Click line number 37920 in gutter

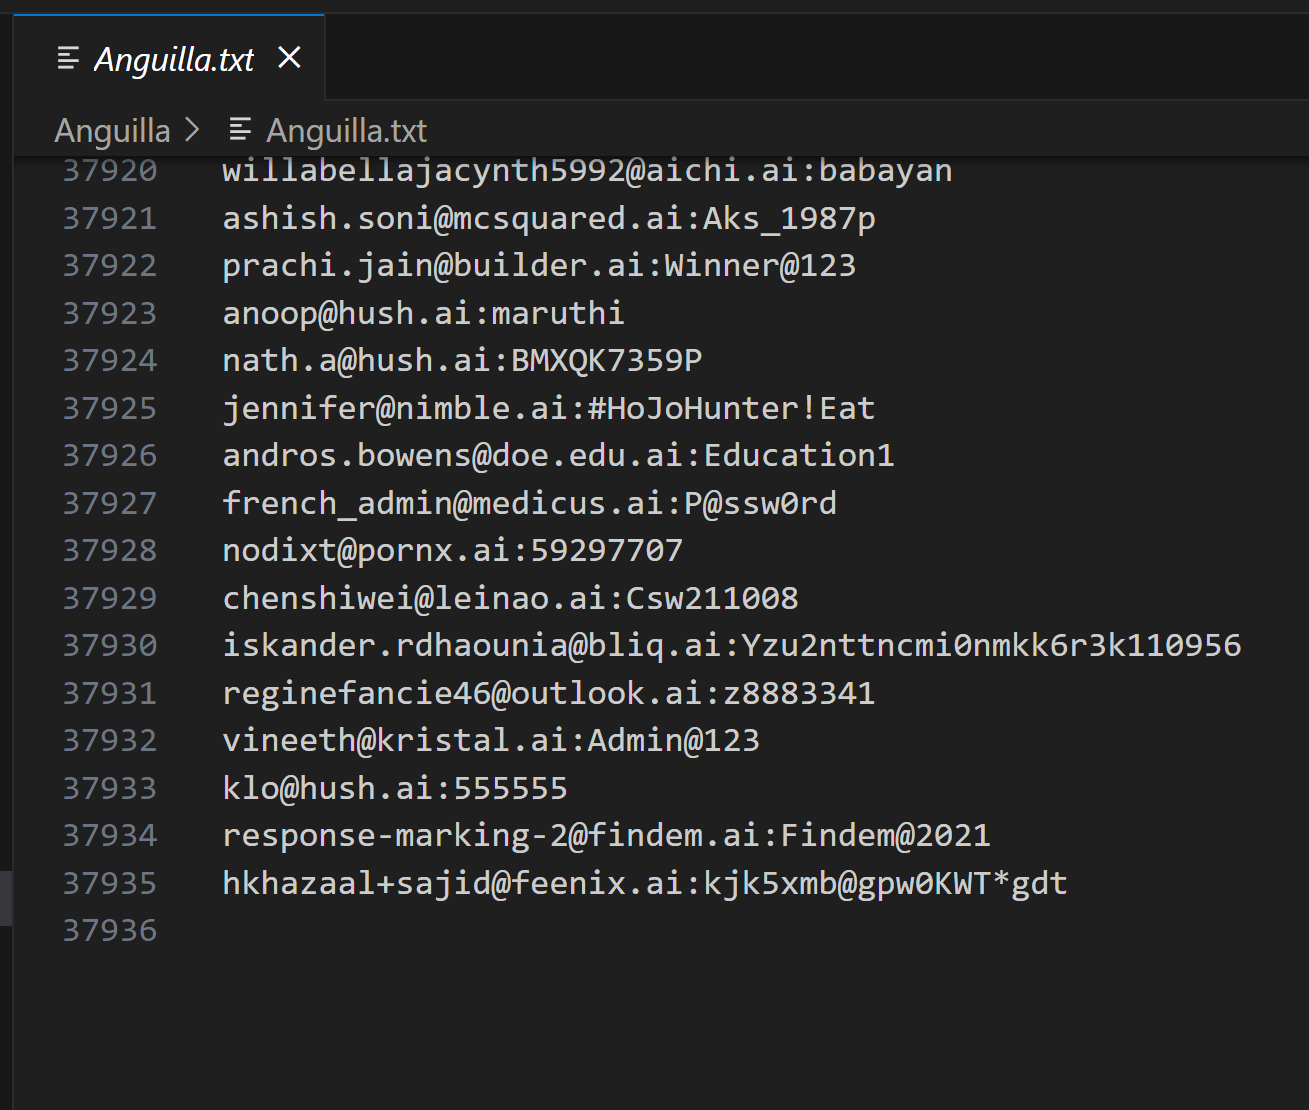point(110,171)
